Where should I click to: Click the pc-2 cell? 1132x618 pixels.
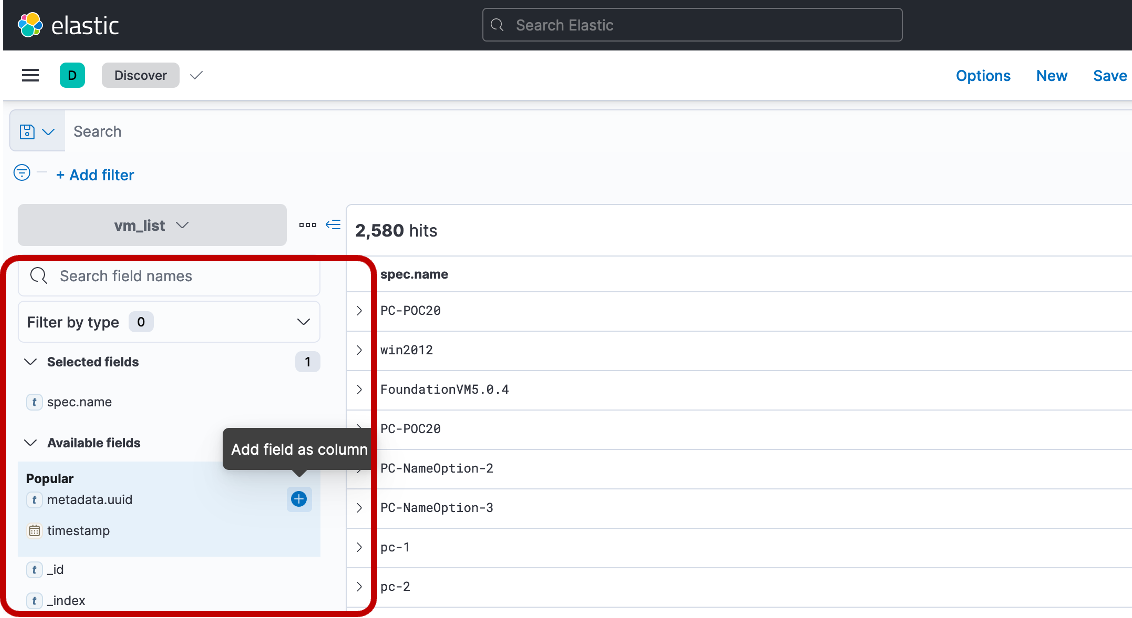coord(395,587)
